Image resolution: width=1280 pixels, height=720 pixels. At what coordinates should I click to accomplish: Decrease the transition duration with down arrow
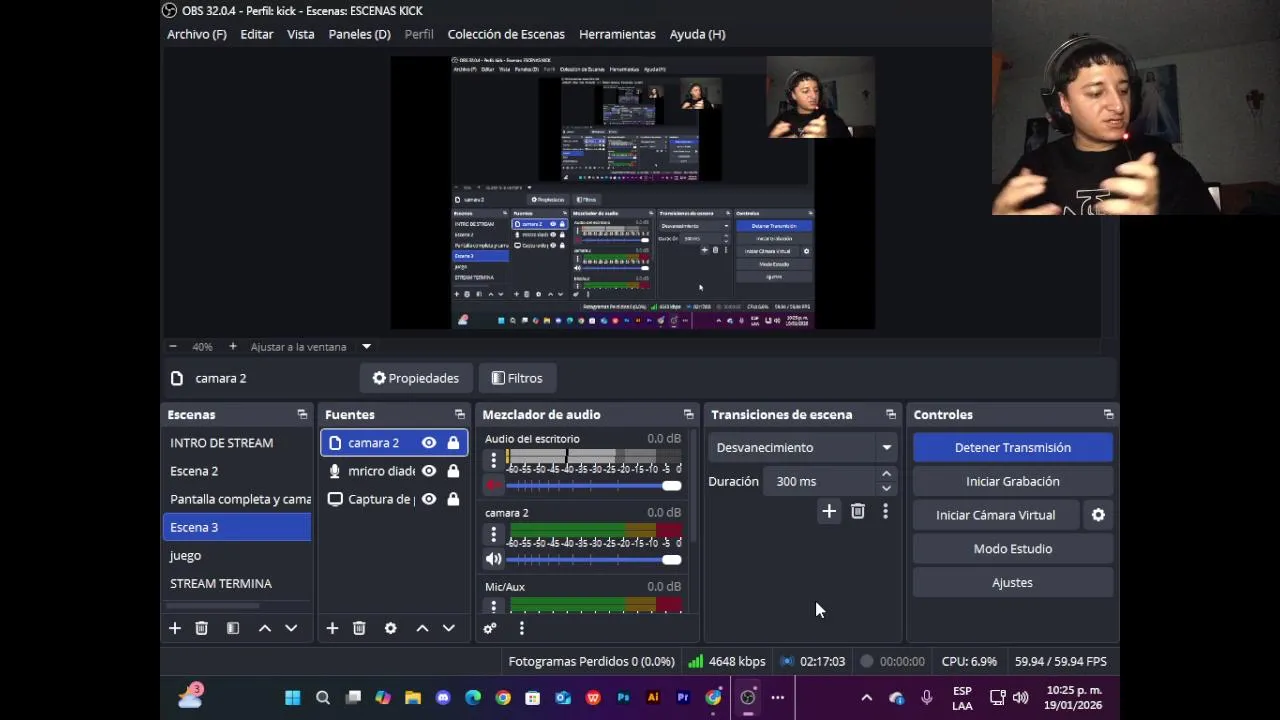pyautogui.click(x=886, y=489)
